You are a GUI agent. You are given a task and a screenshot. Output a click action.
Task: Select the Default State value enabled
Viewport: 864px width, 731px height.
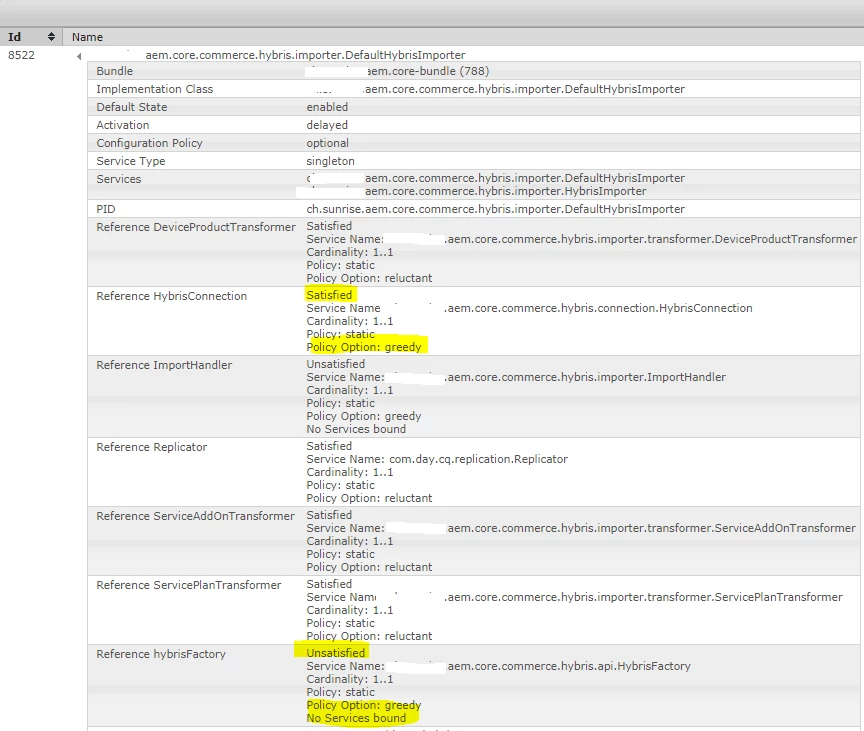(327, 107)
